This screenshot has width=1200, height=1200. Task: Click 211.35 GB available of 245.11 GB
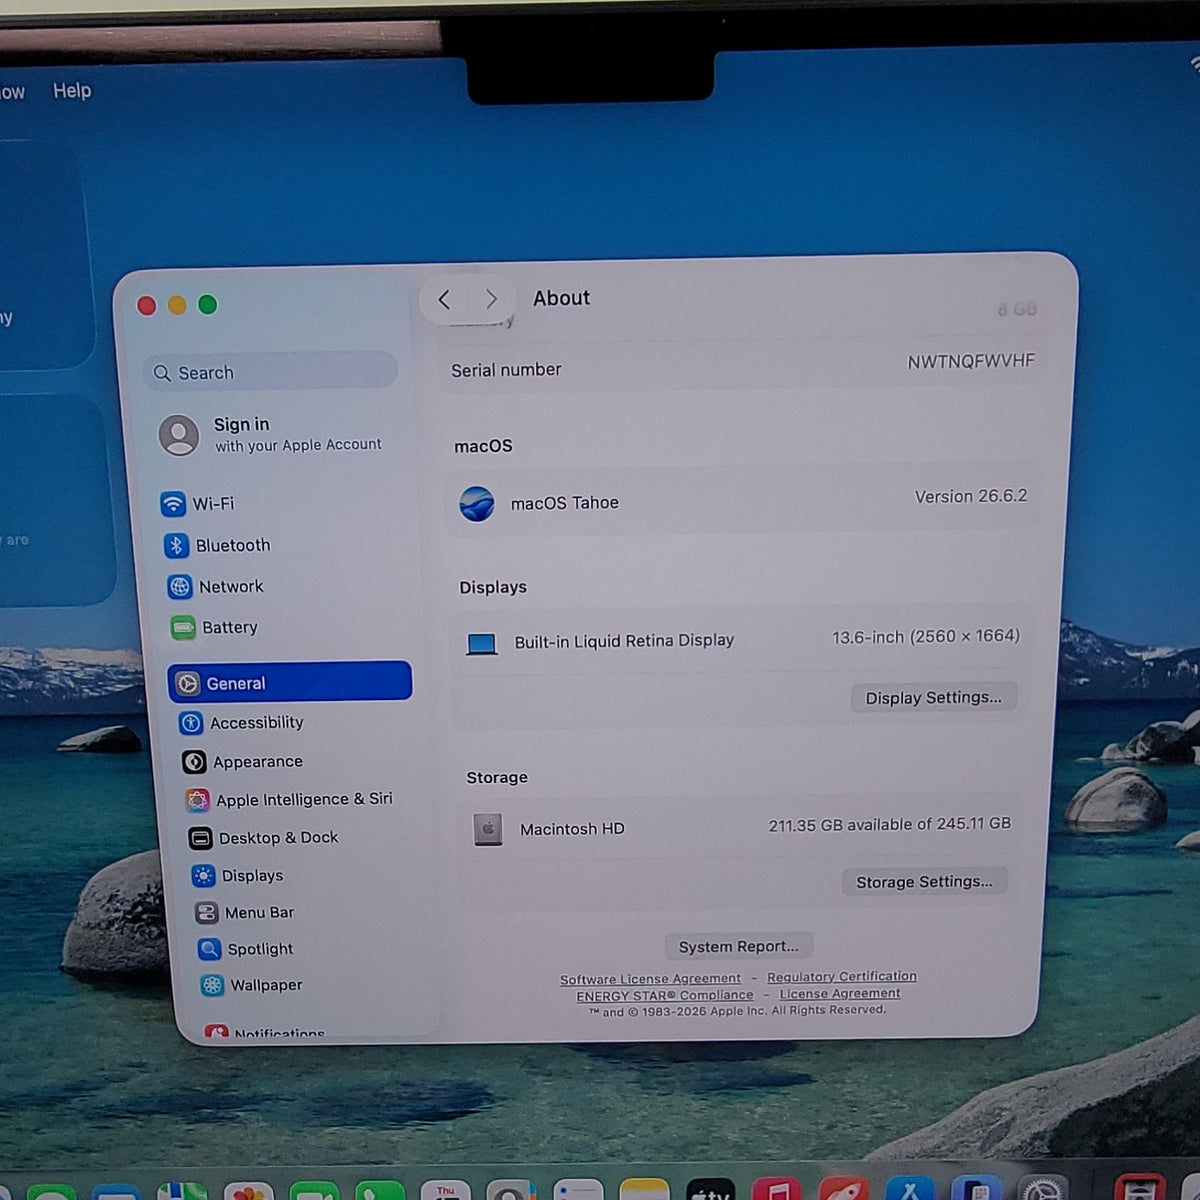889,825
